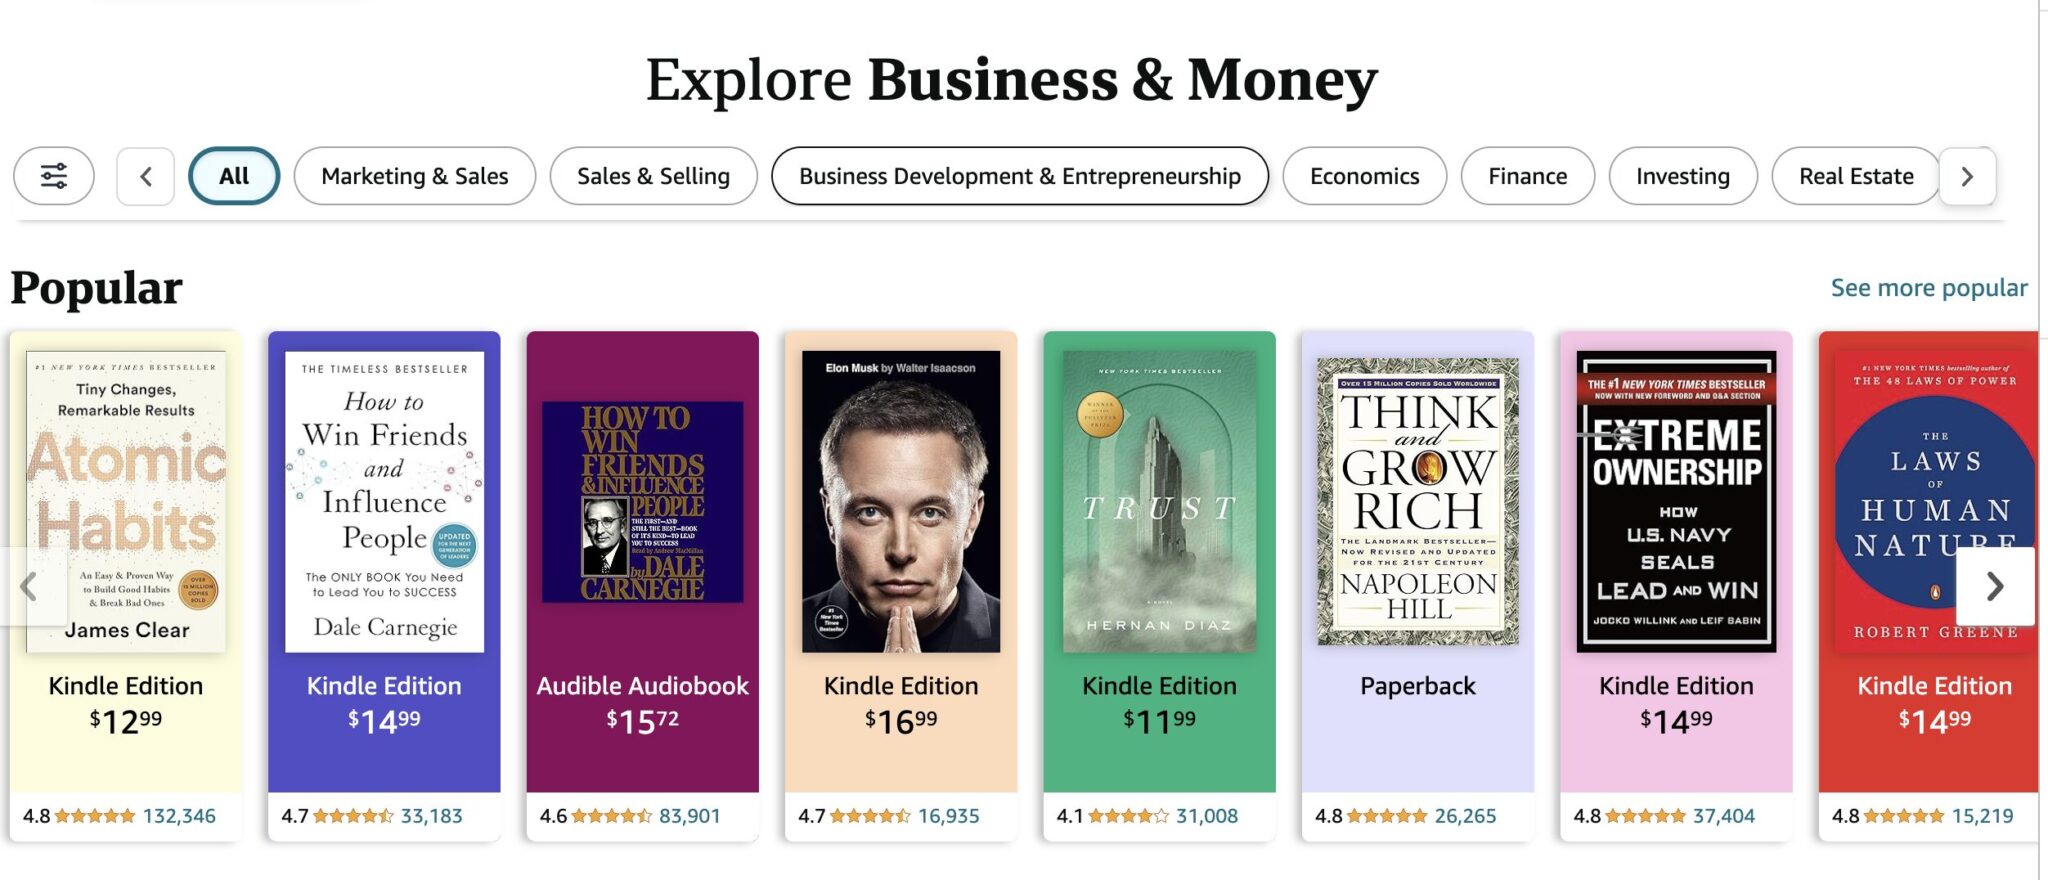Viewport: 2048px width, 880px height.
Task: Click the Sales & Selling category button
Action: (652, 176)
